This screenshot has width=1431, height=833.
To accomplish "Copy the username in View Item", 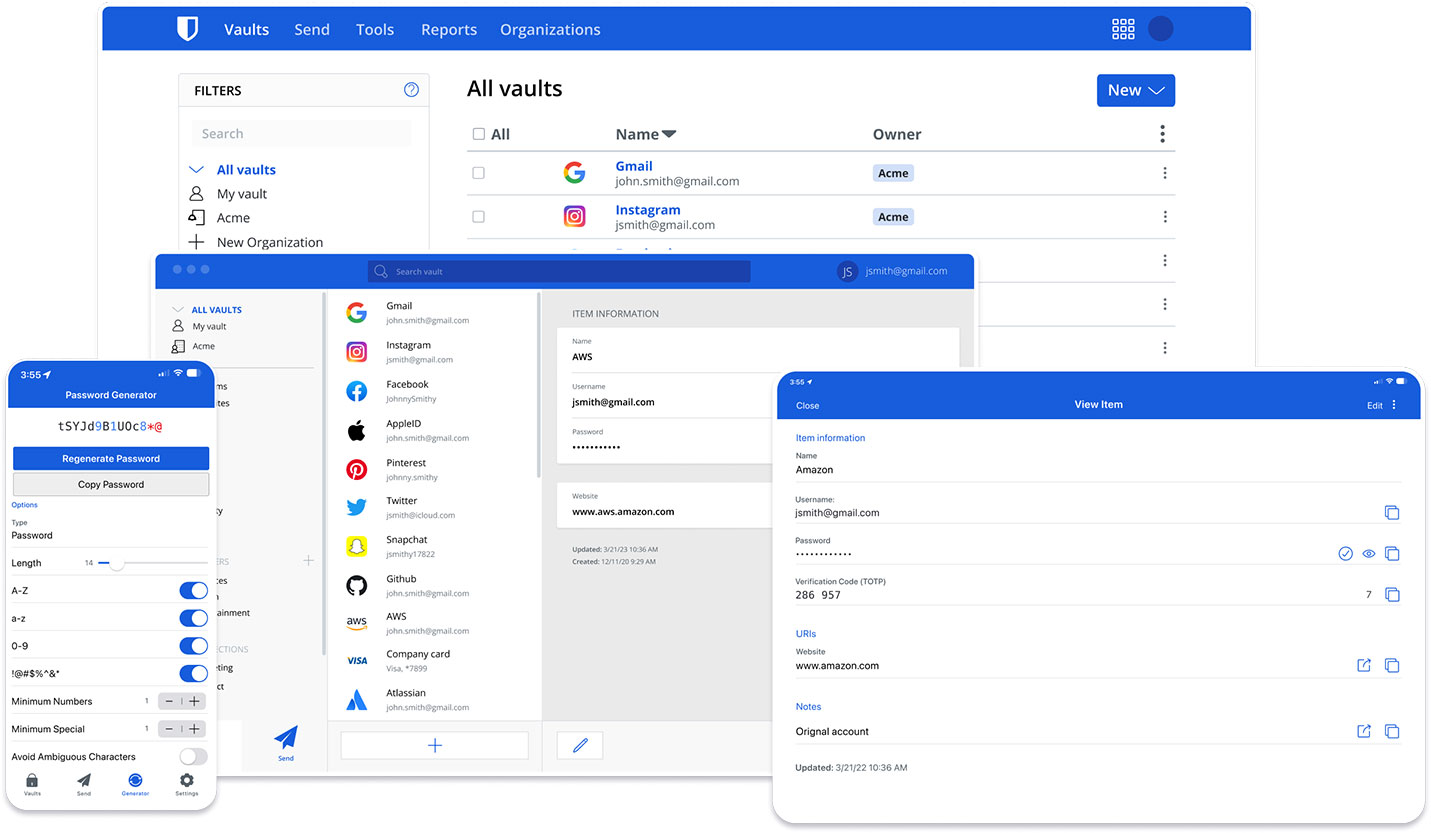I will pos(1391,513).
